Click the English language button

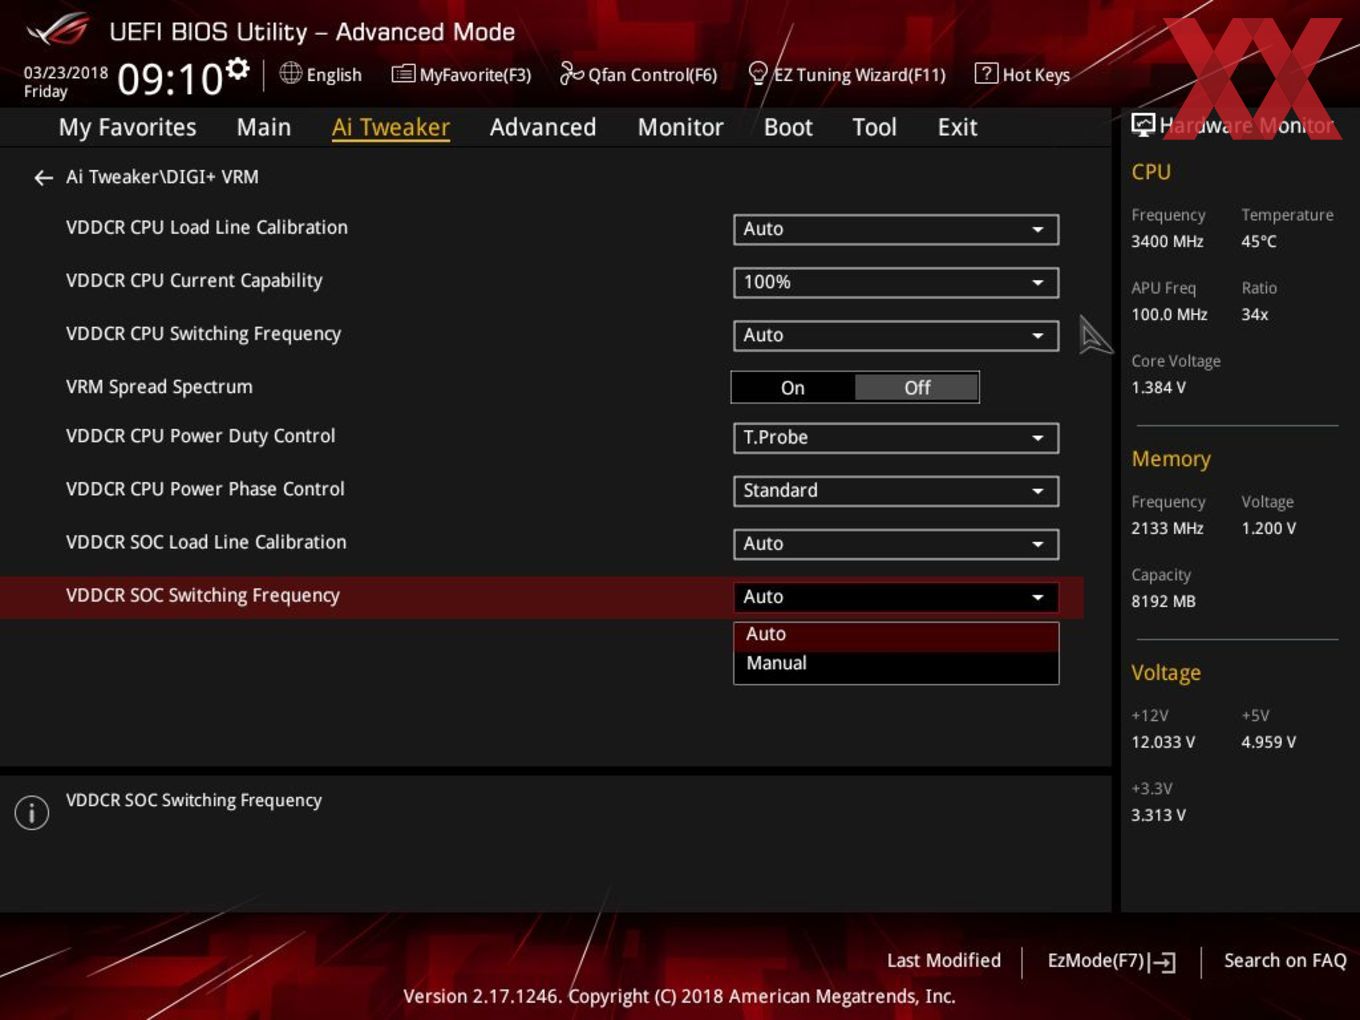point(321,74)
